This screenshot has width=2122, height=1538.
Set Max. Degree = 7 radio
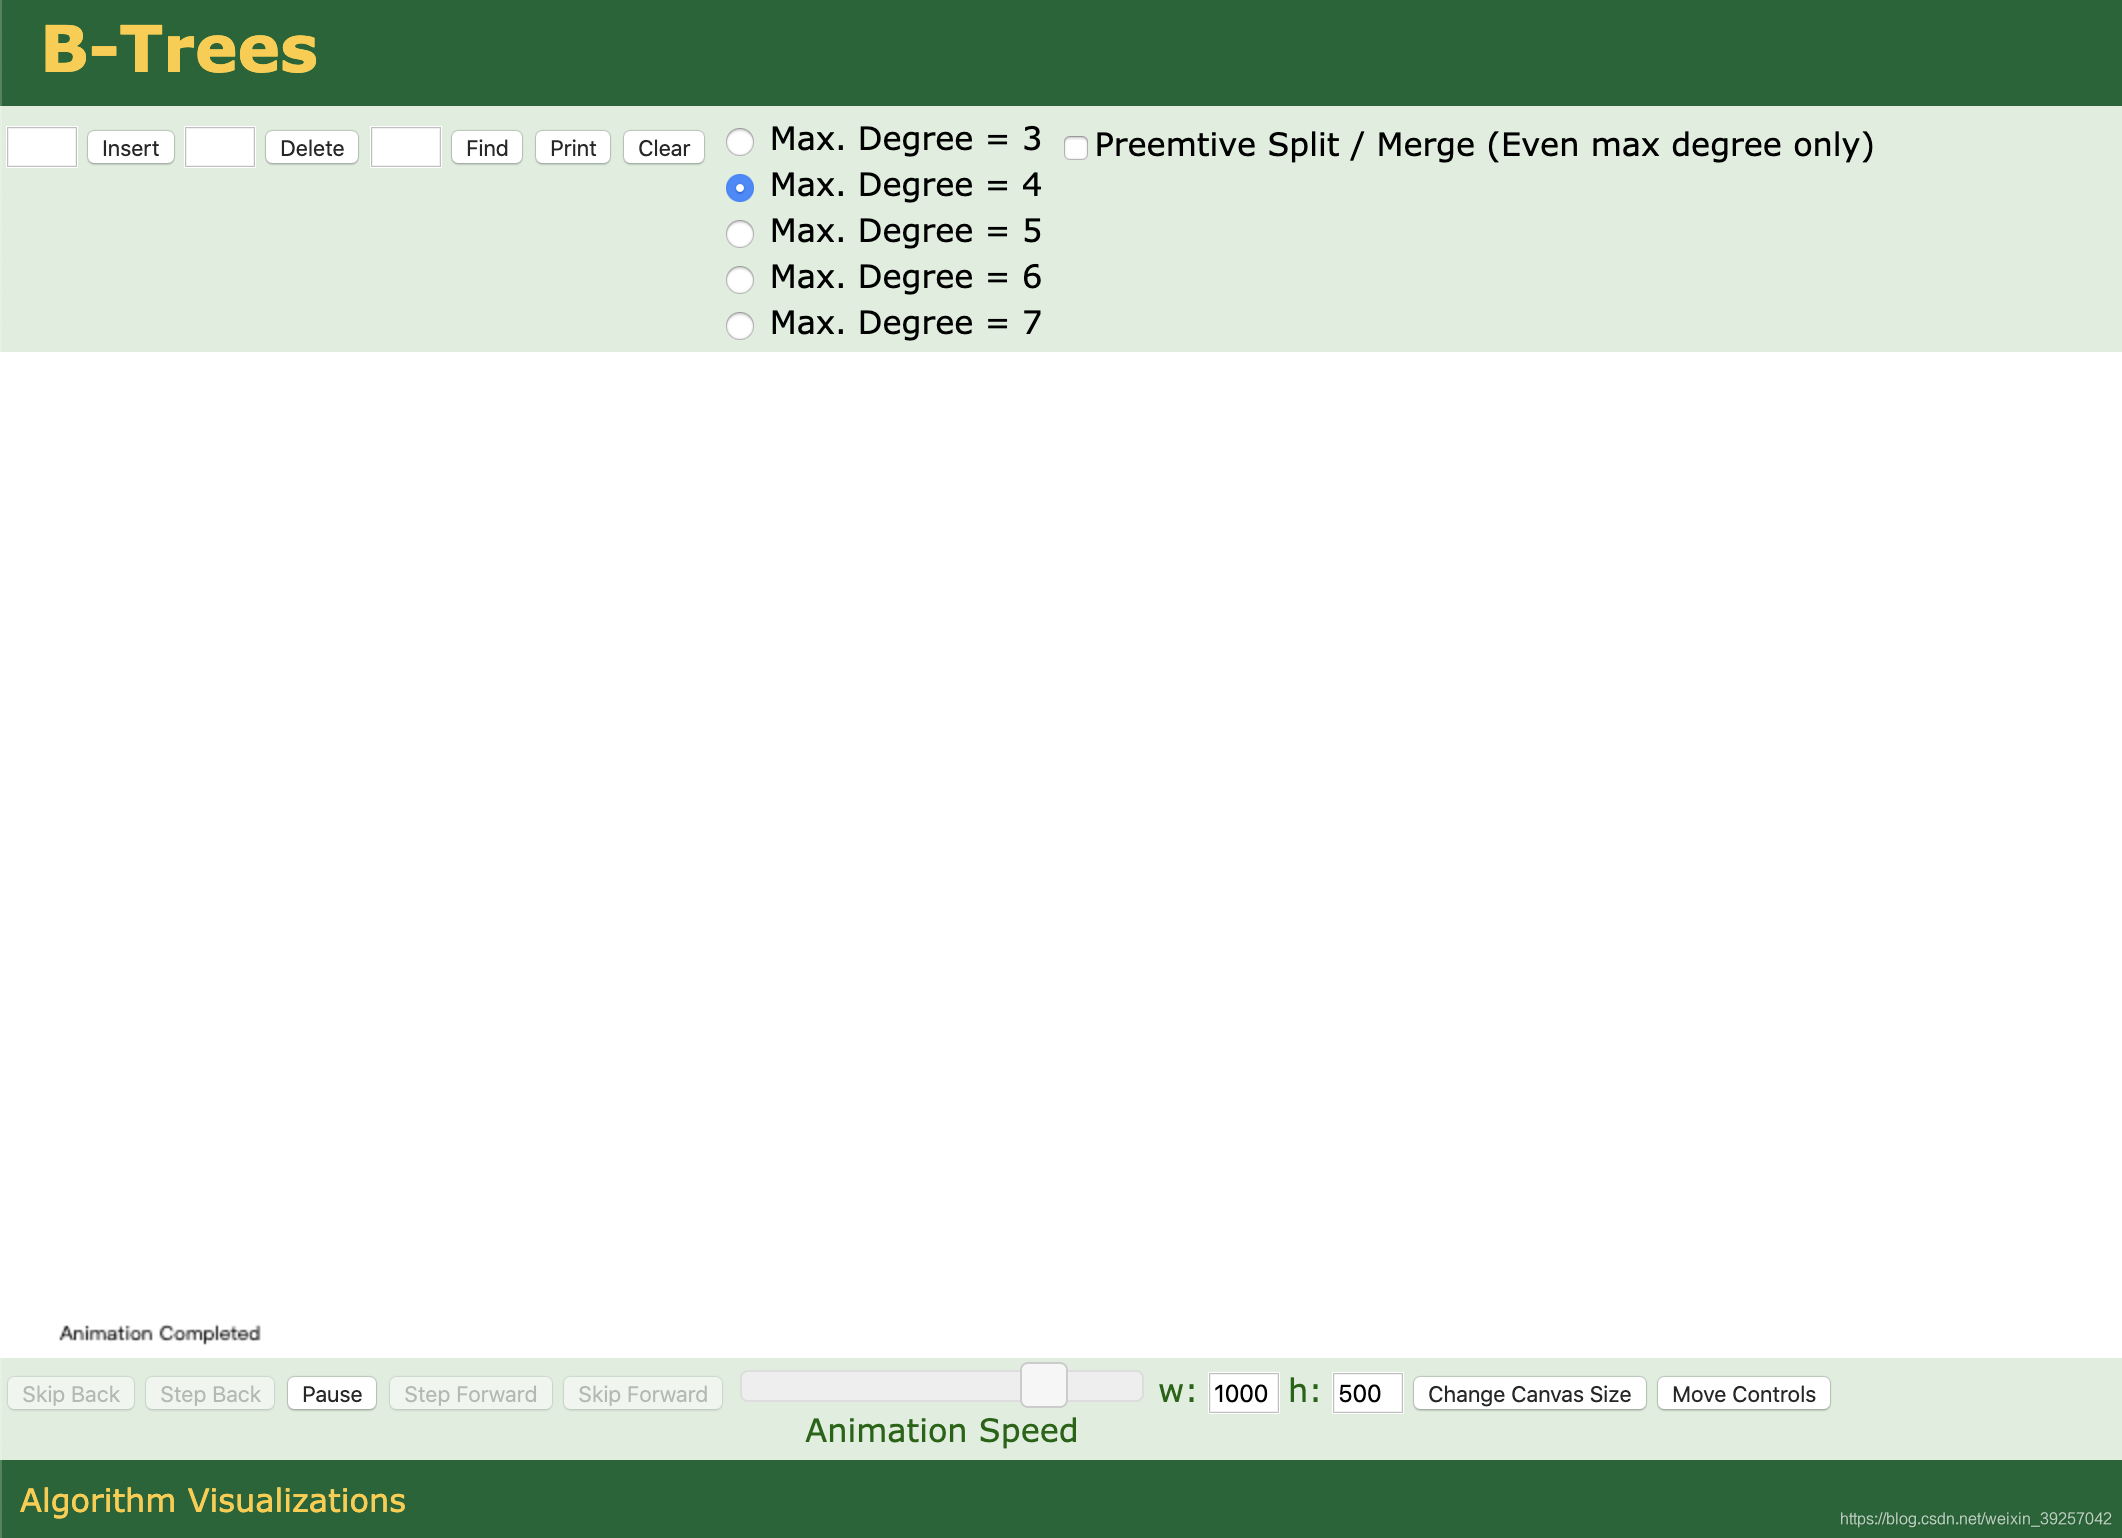click(x=740, y=326)
